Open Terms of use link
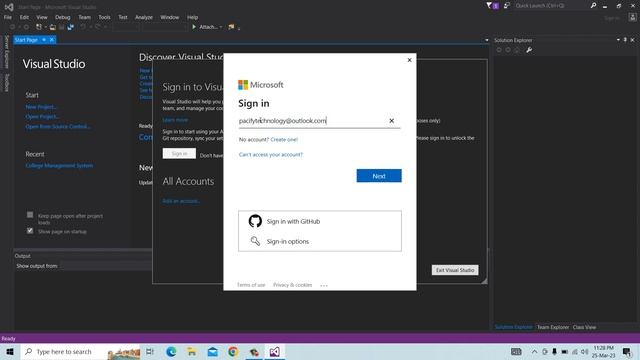This screenshot has width=640, height=360. [x=251, y=285]
